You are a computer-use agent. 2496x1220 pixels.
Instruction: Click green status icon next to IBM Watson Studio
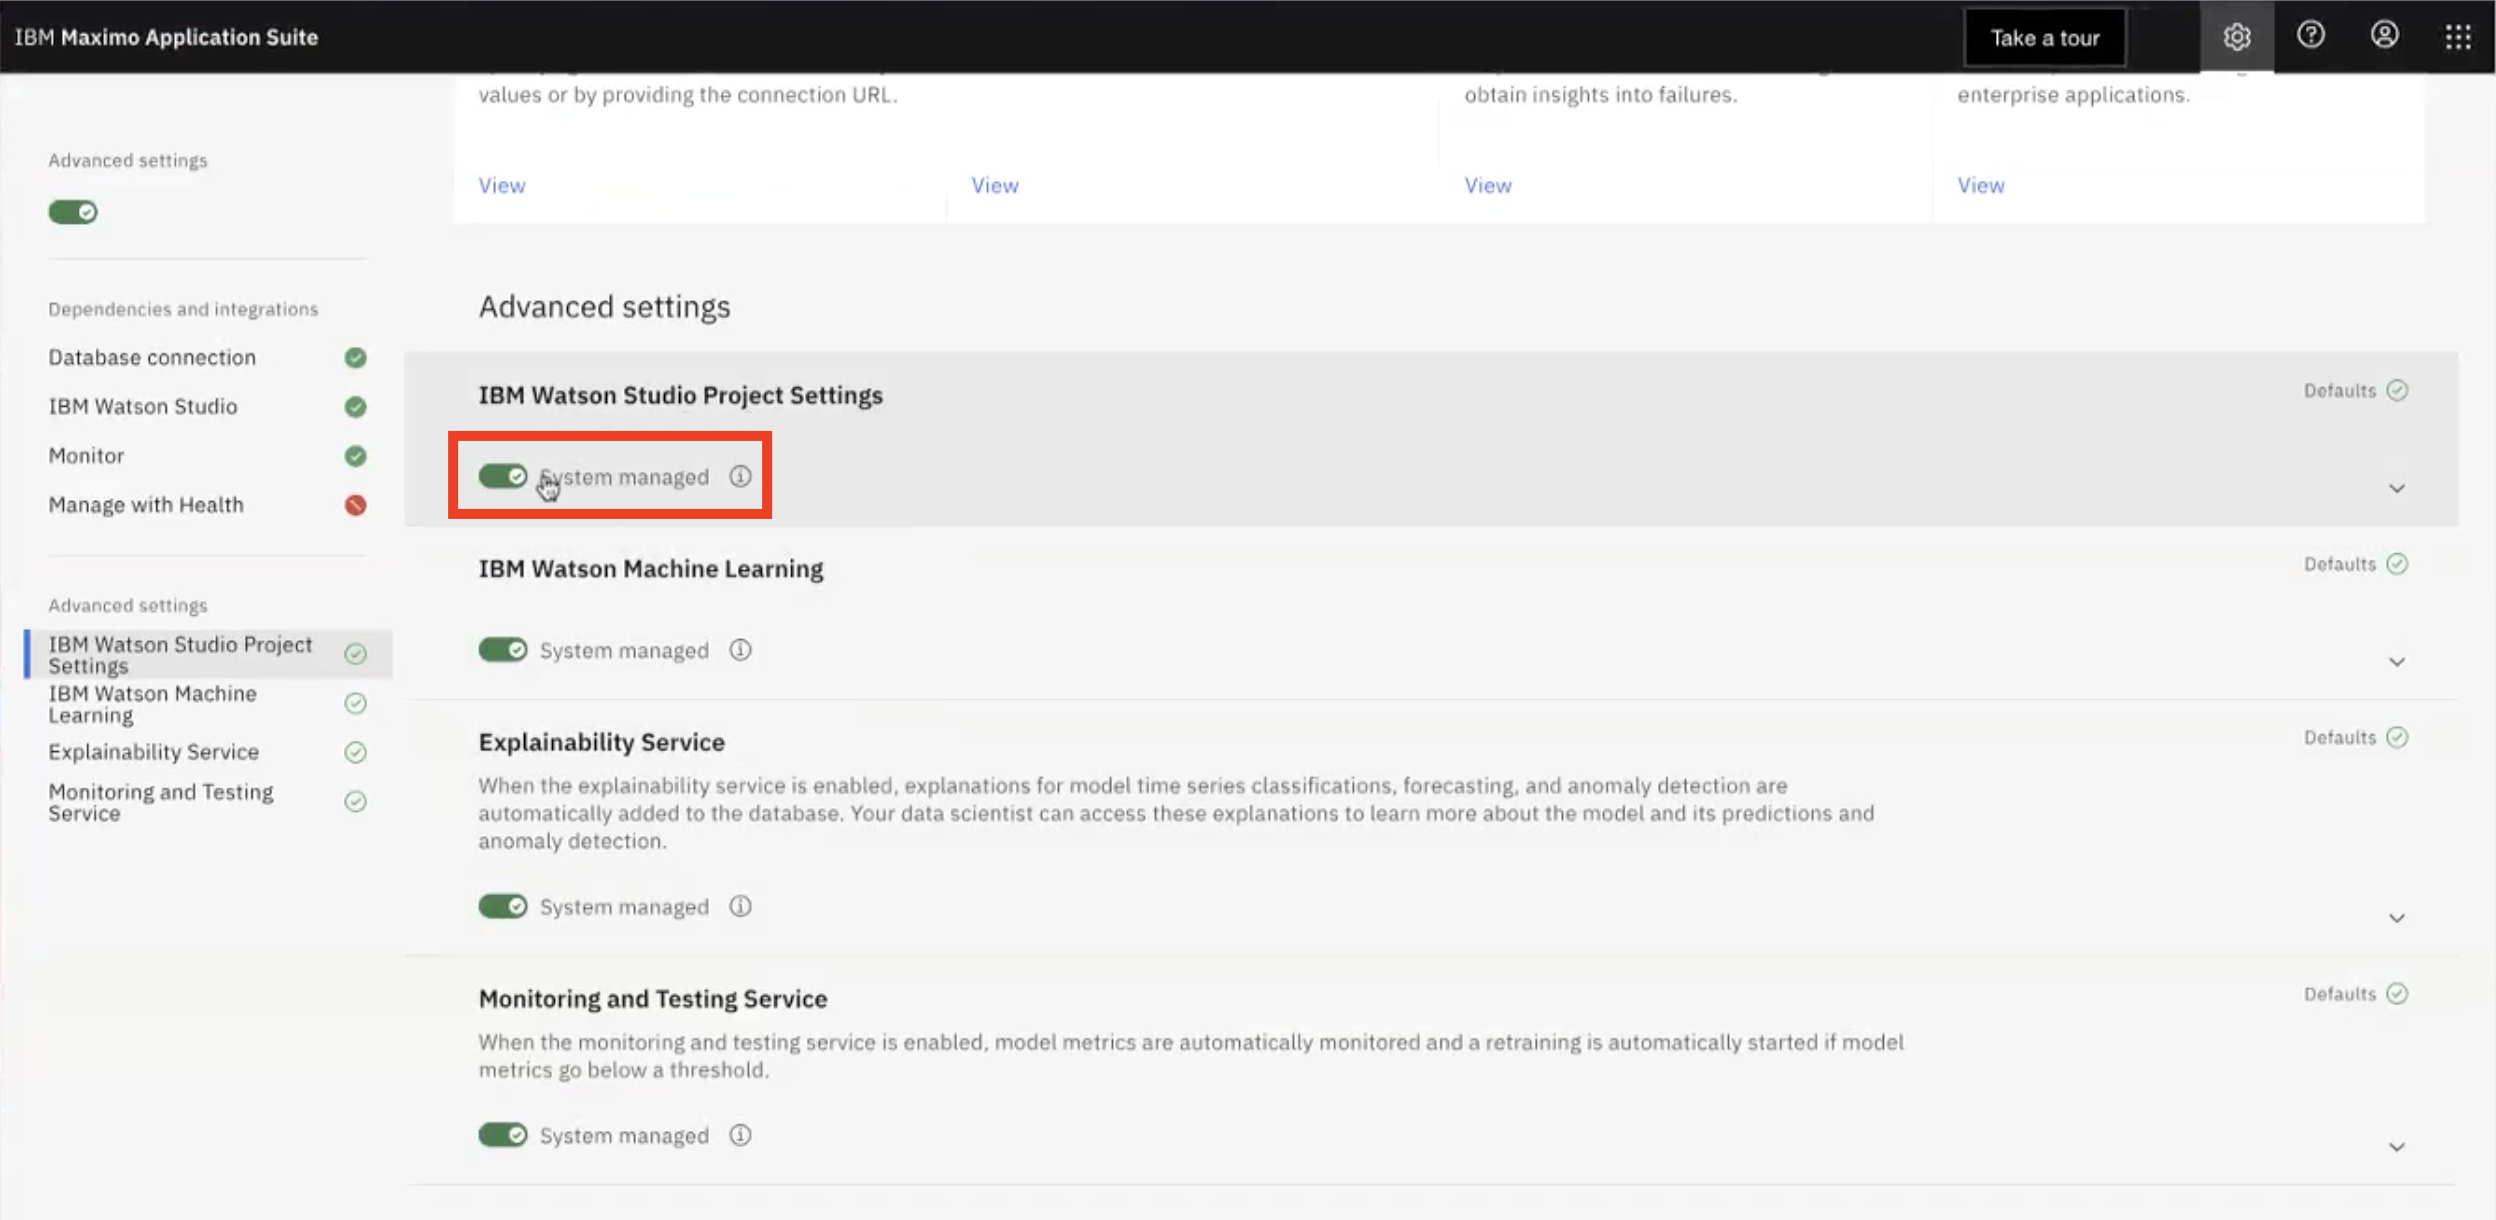pyautogui.click(x=355, y=406)
